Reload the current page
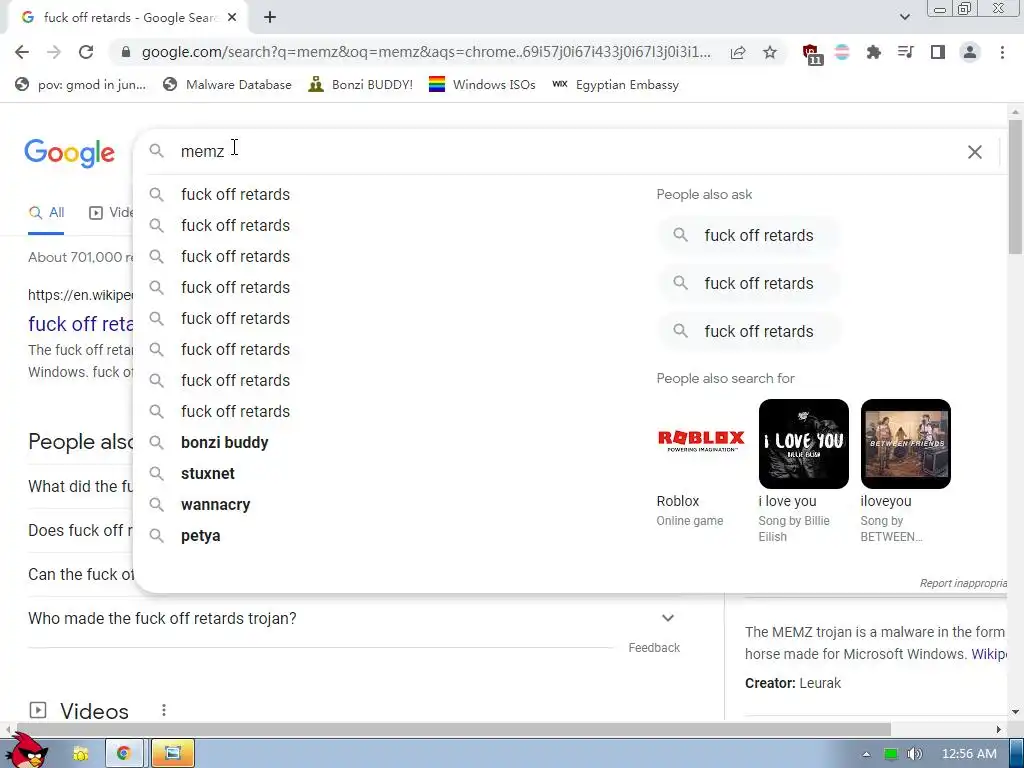This screenshot has height=768, width=1024. click(x=86, y=52)
